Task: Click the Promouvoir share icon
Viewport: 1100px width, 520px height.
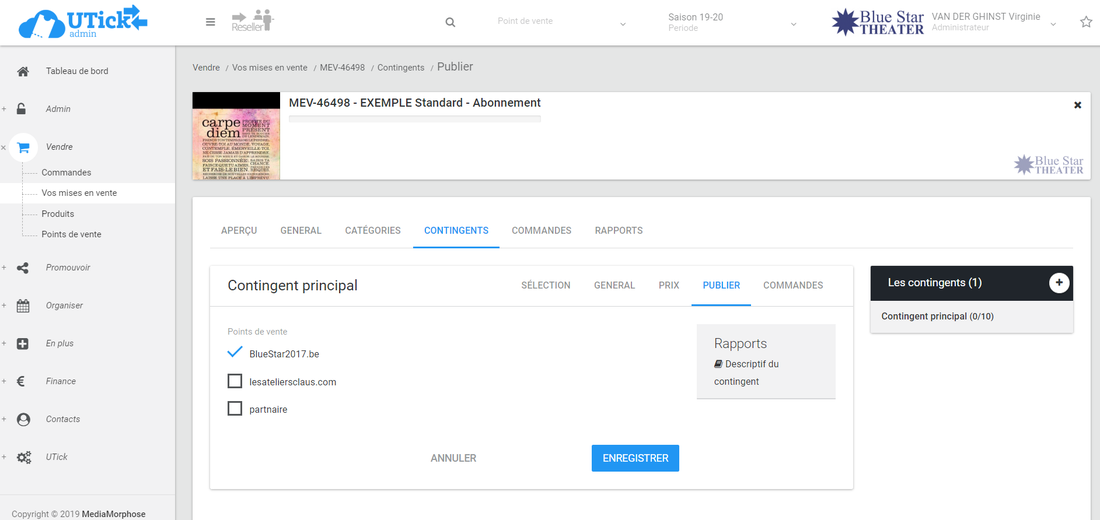Action: pyautogui.click(x=23, y=268)
